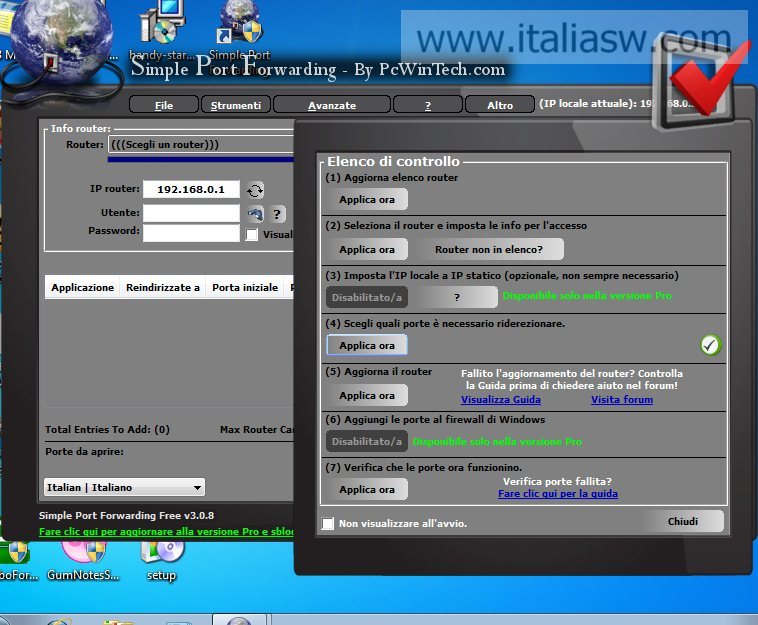Click the Router non in elenco? button
Screen dimensions: 758x625
[x=488, y=249]
